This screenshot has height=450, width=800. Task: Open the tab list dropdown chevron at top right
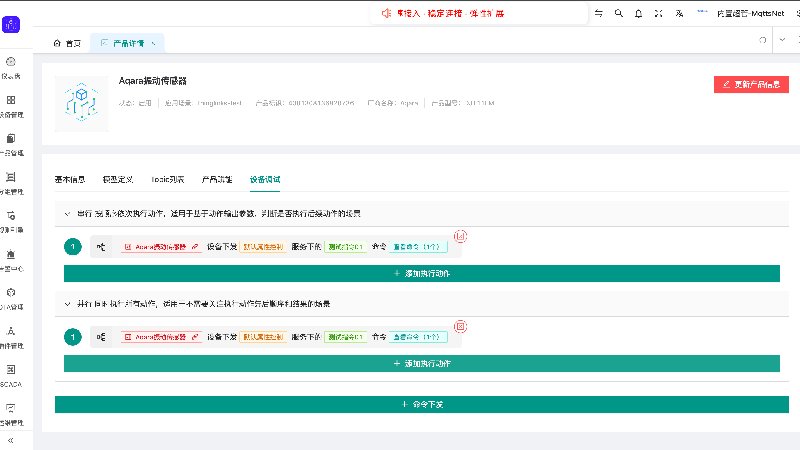782,40
